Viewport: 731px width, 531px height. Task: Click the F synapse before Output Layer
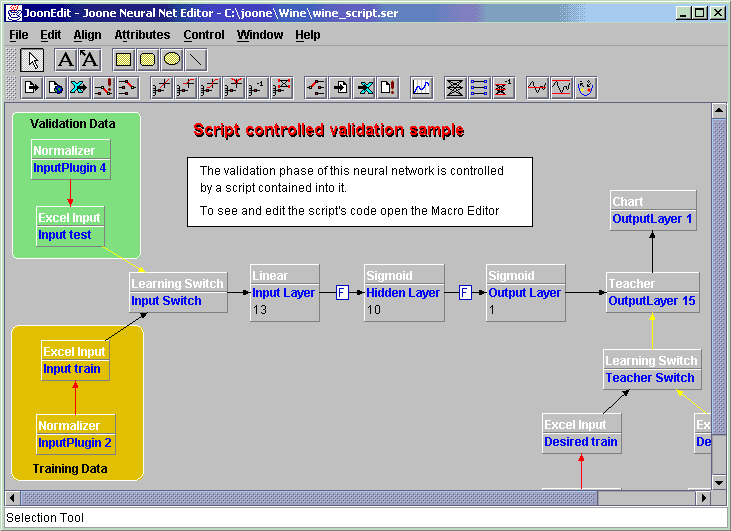[x=465, y=293]
